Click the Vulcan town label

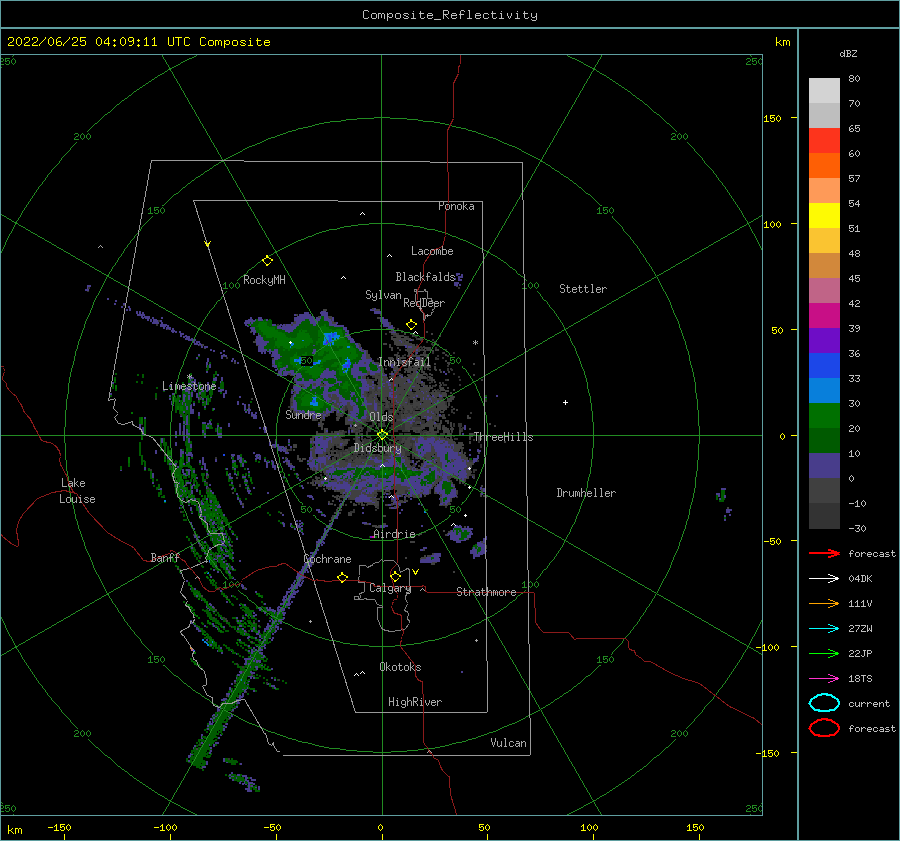[509, 743]
